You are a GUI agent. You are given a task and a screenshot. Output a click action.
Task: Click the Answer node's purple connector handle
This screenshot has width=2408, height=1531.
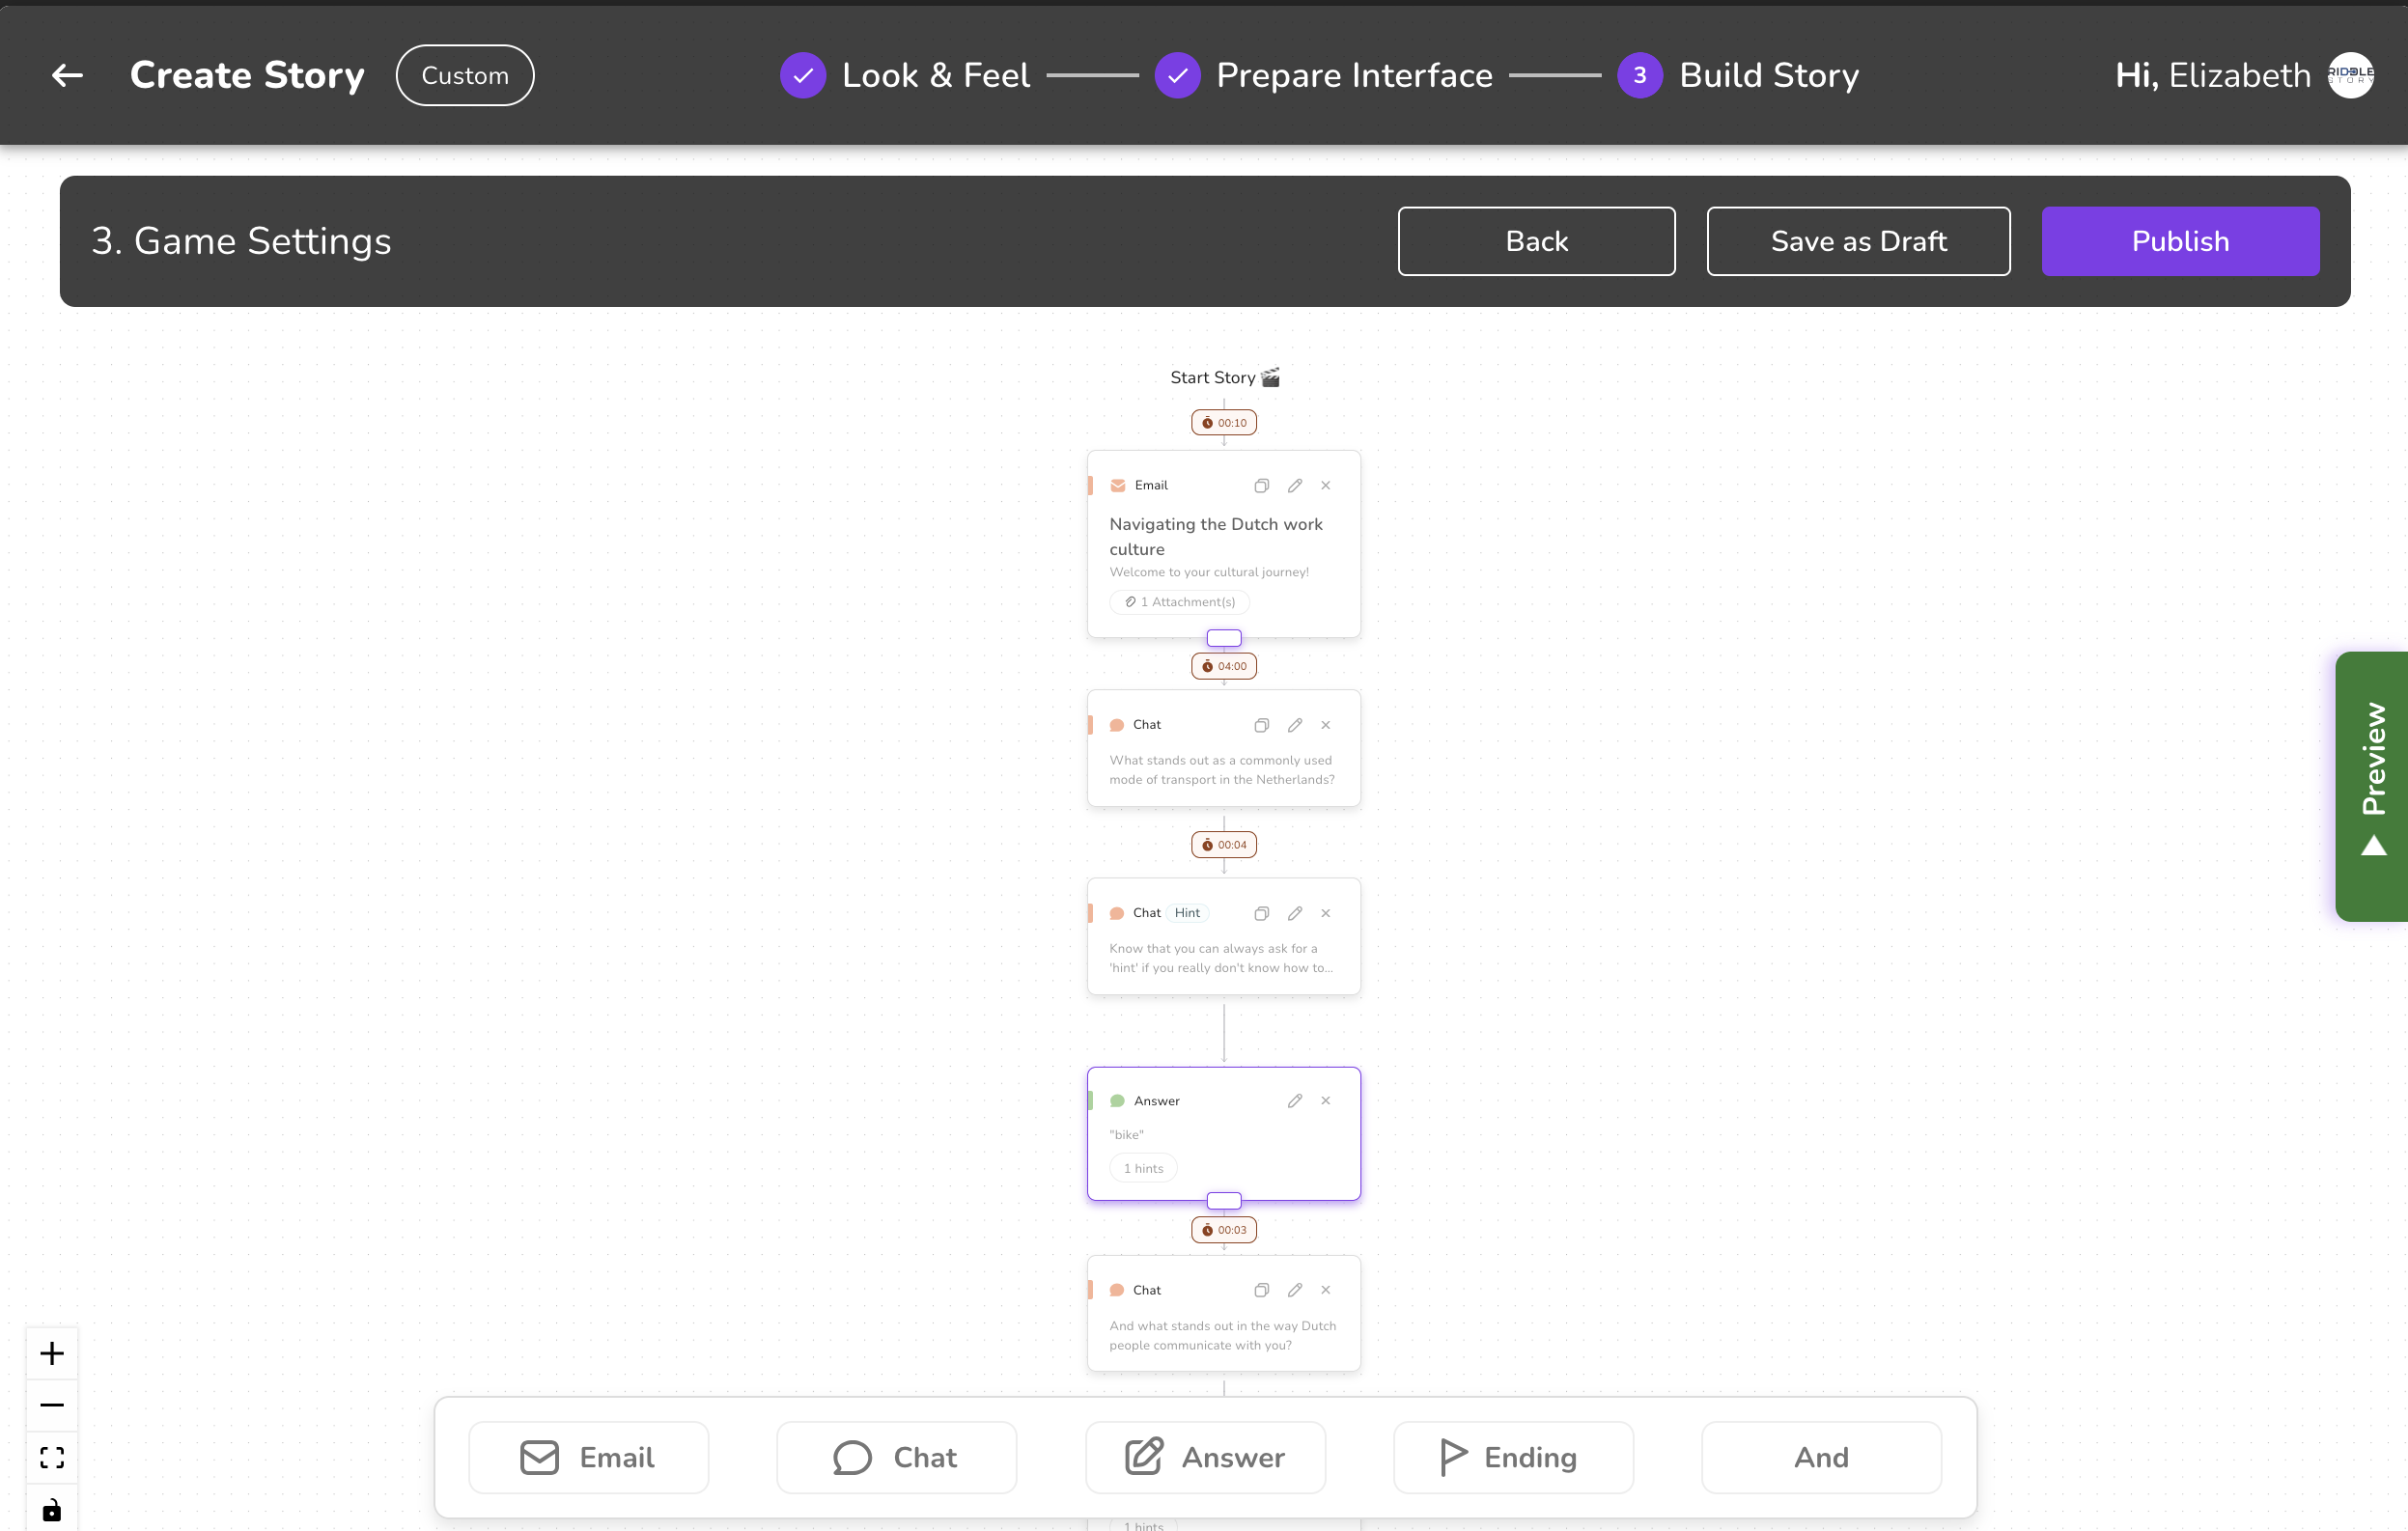pyautogui.click(x=1224, y=1200)
